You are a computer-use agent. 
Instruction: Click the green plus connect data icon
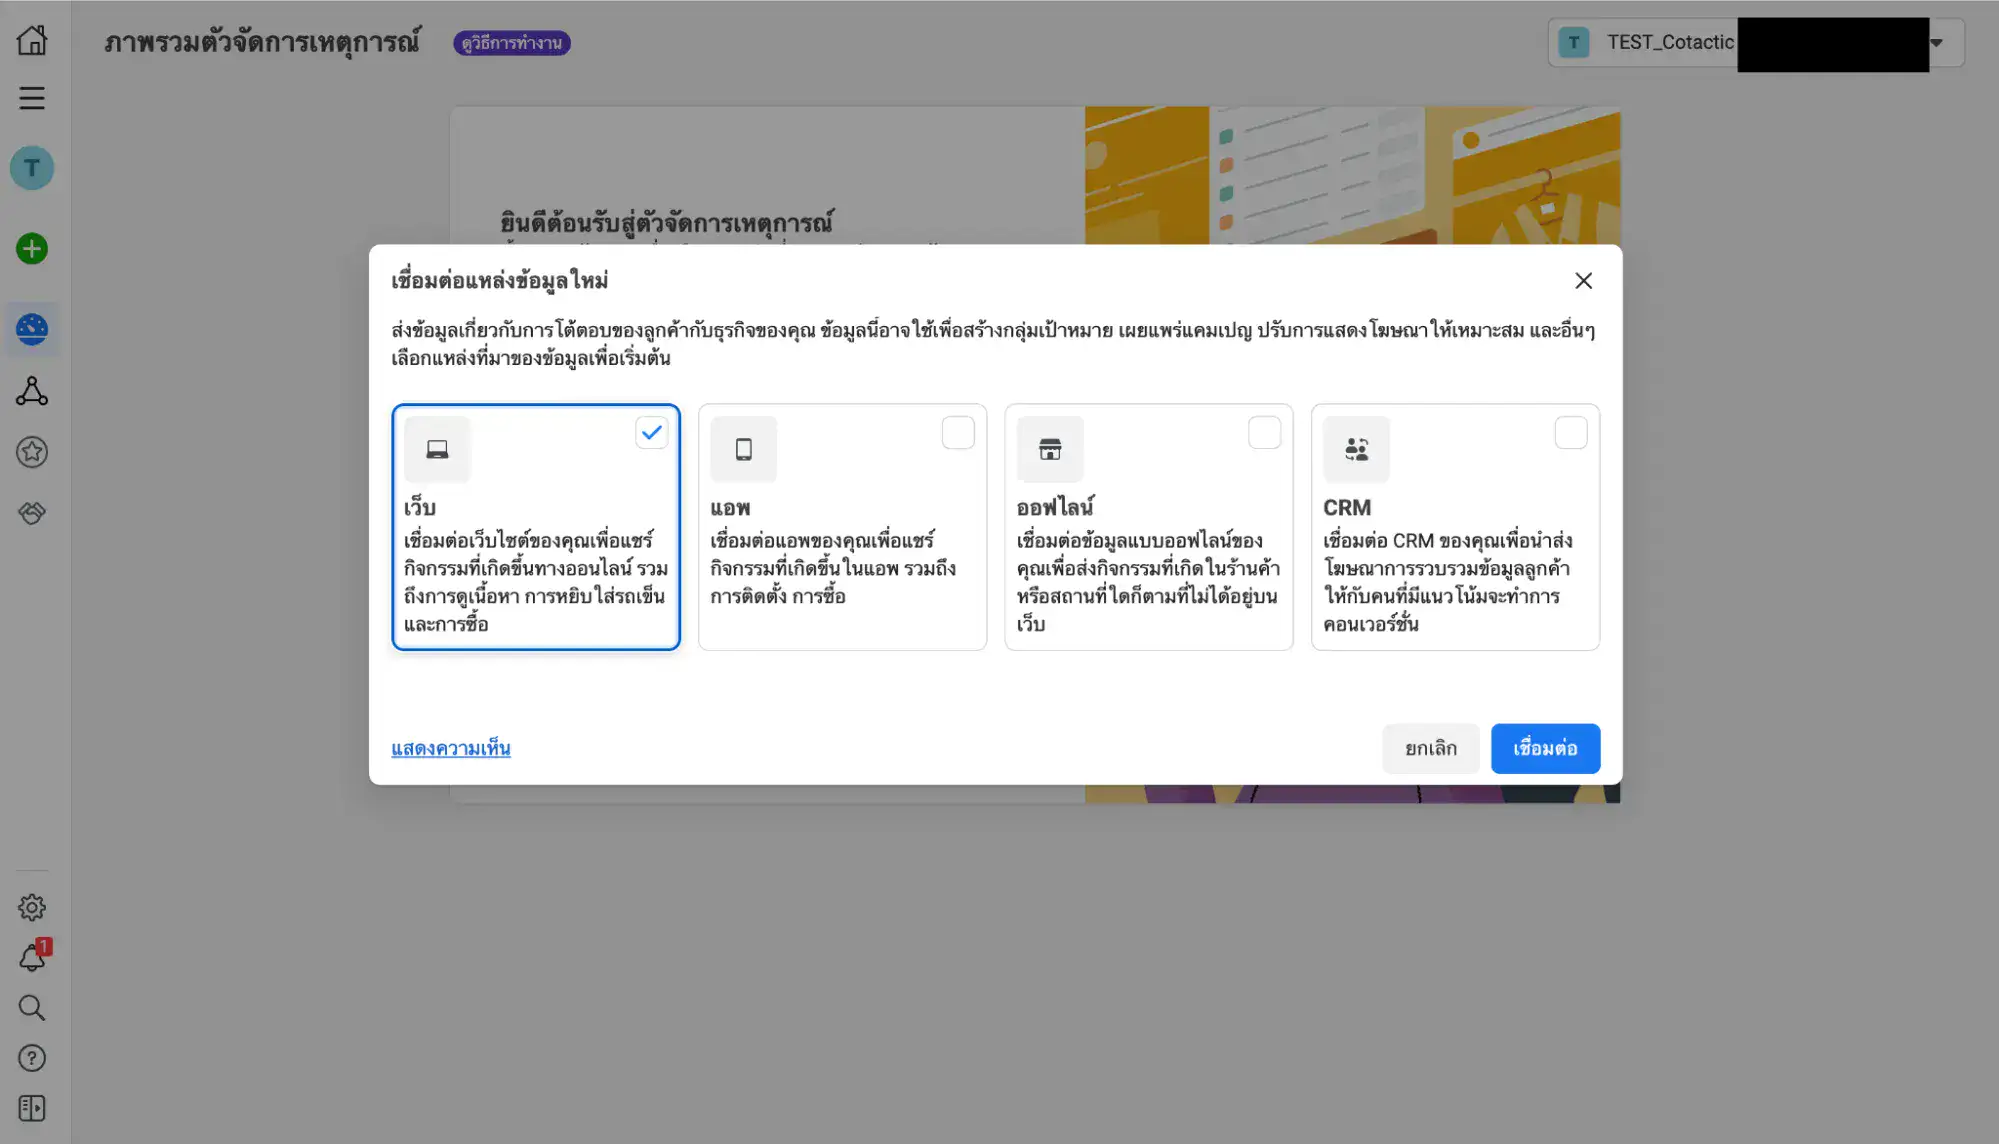coord(32,249)
